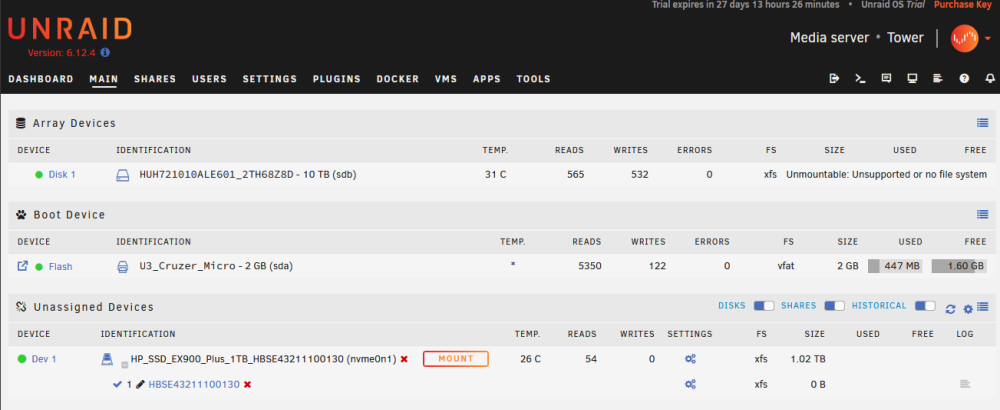Remove the HP_SSD_EX900 device red X
This screenshot has width=1000, height=410.
(404, 359)
